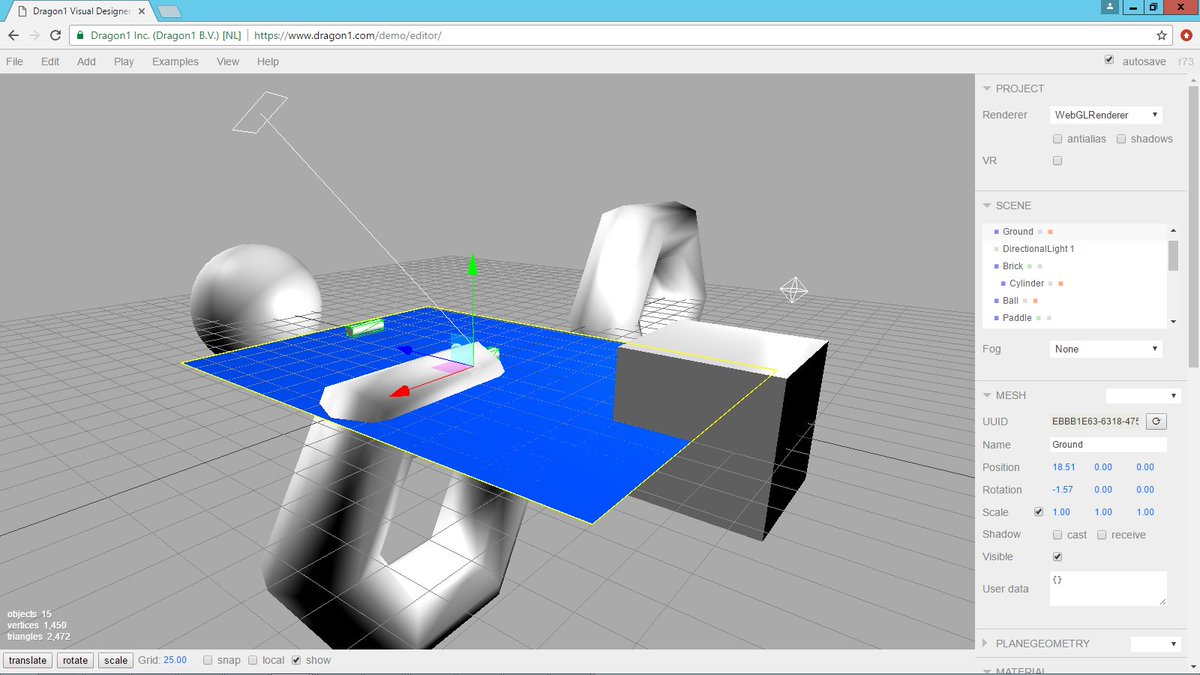Open the PLANEGEOMETRY section dropdown
Screen dimensions: 1200x675
coord(1155,644)
